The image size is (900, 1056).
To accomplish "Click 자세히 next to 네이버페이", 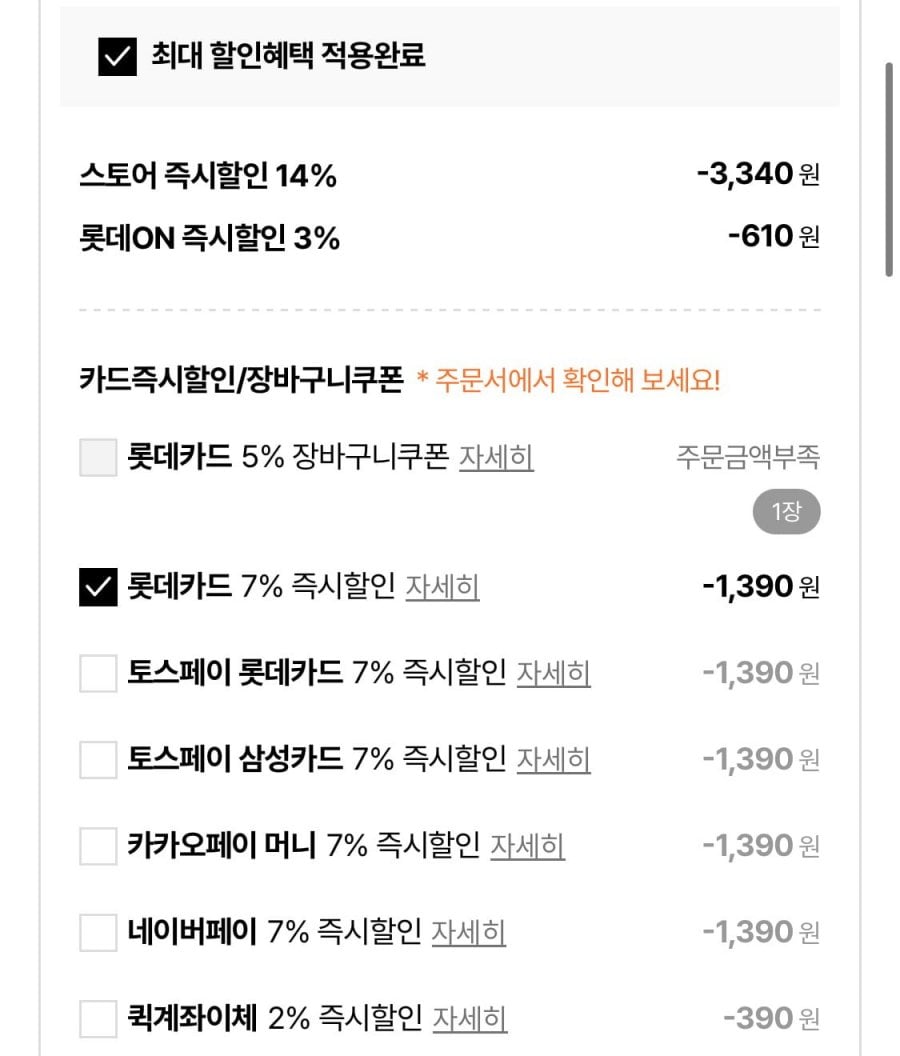I will pos(468,933).
